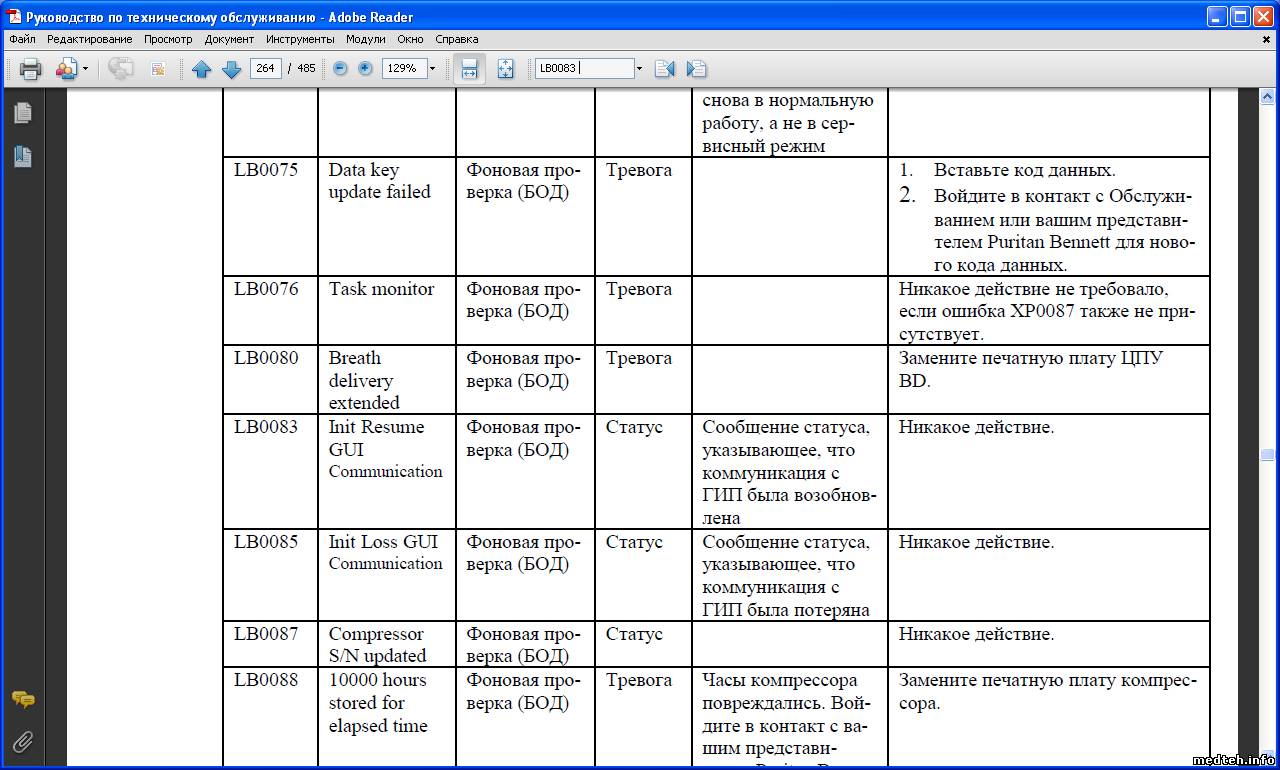Open the Attachments paperclip panel
1280x770 pixels.
23,741
